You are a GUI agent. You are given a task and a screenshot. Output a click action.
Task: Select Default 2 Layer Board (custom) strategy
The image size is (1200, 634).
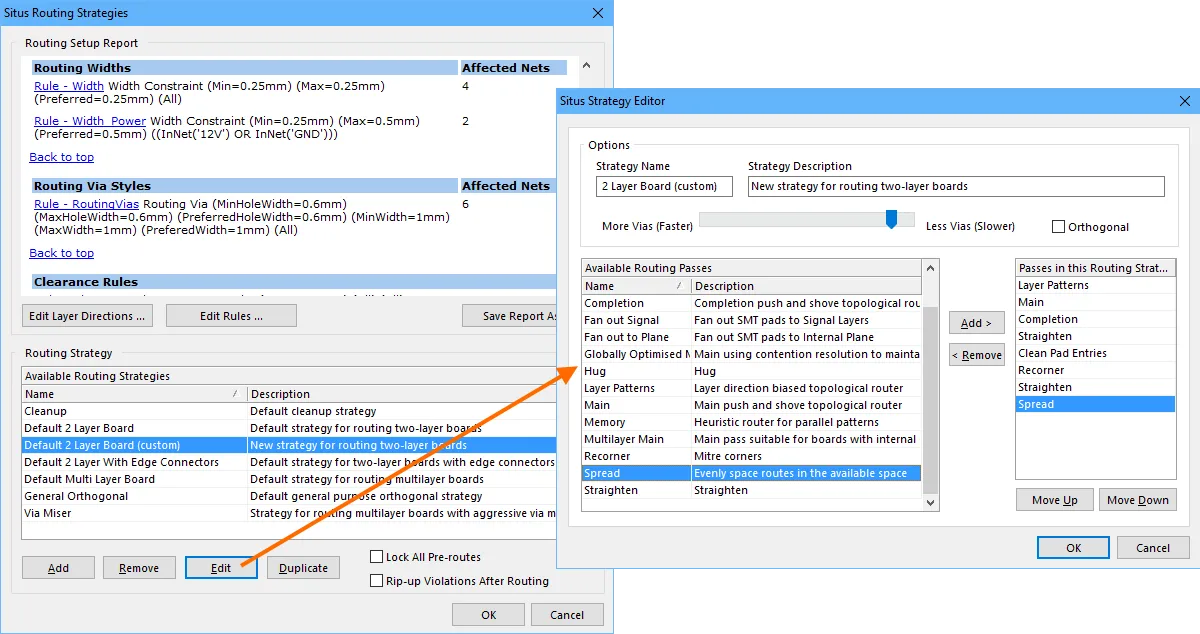pos(289,445)
